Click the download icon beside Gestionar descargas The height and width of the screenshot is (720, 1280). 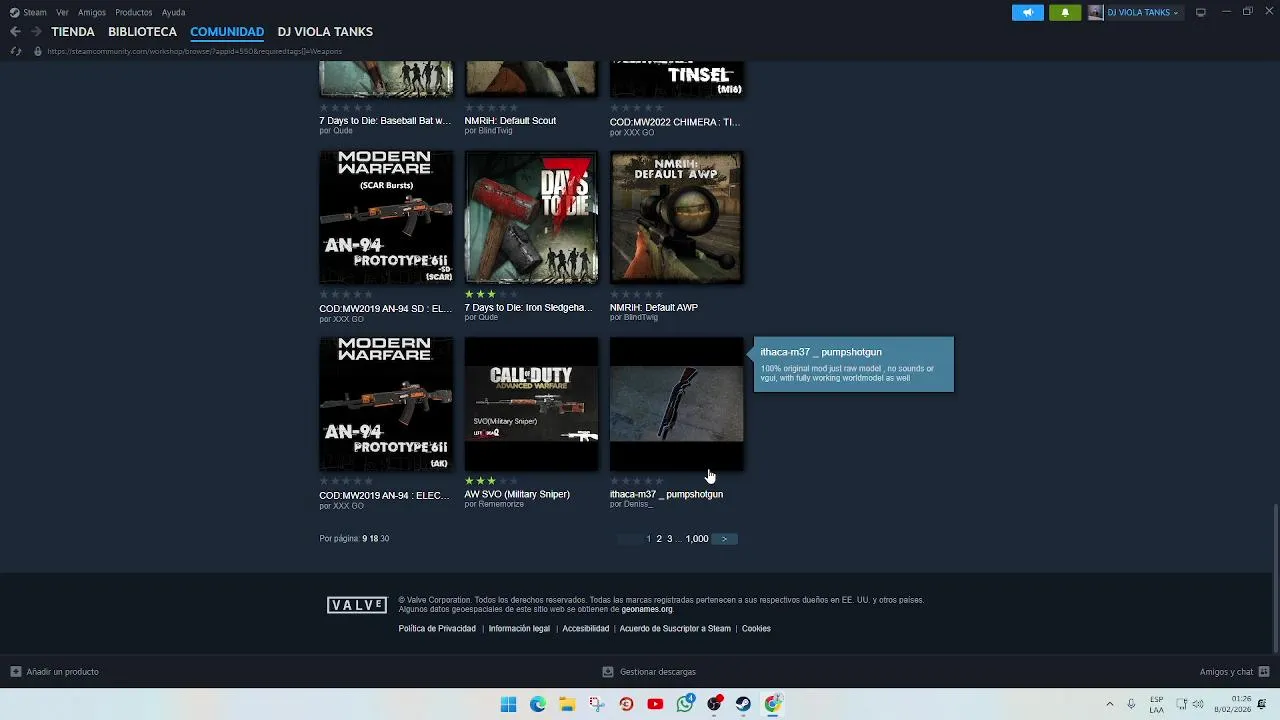click(x=608, y=672)
